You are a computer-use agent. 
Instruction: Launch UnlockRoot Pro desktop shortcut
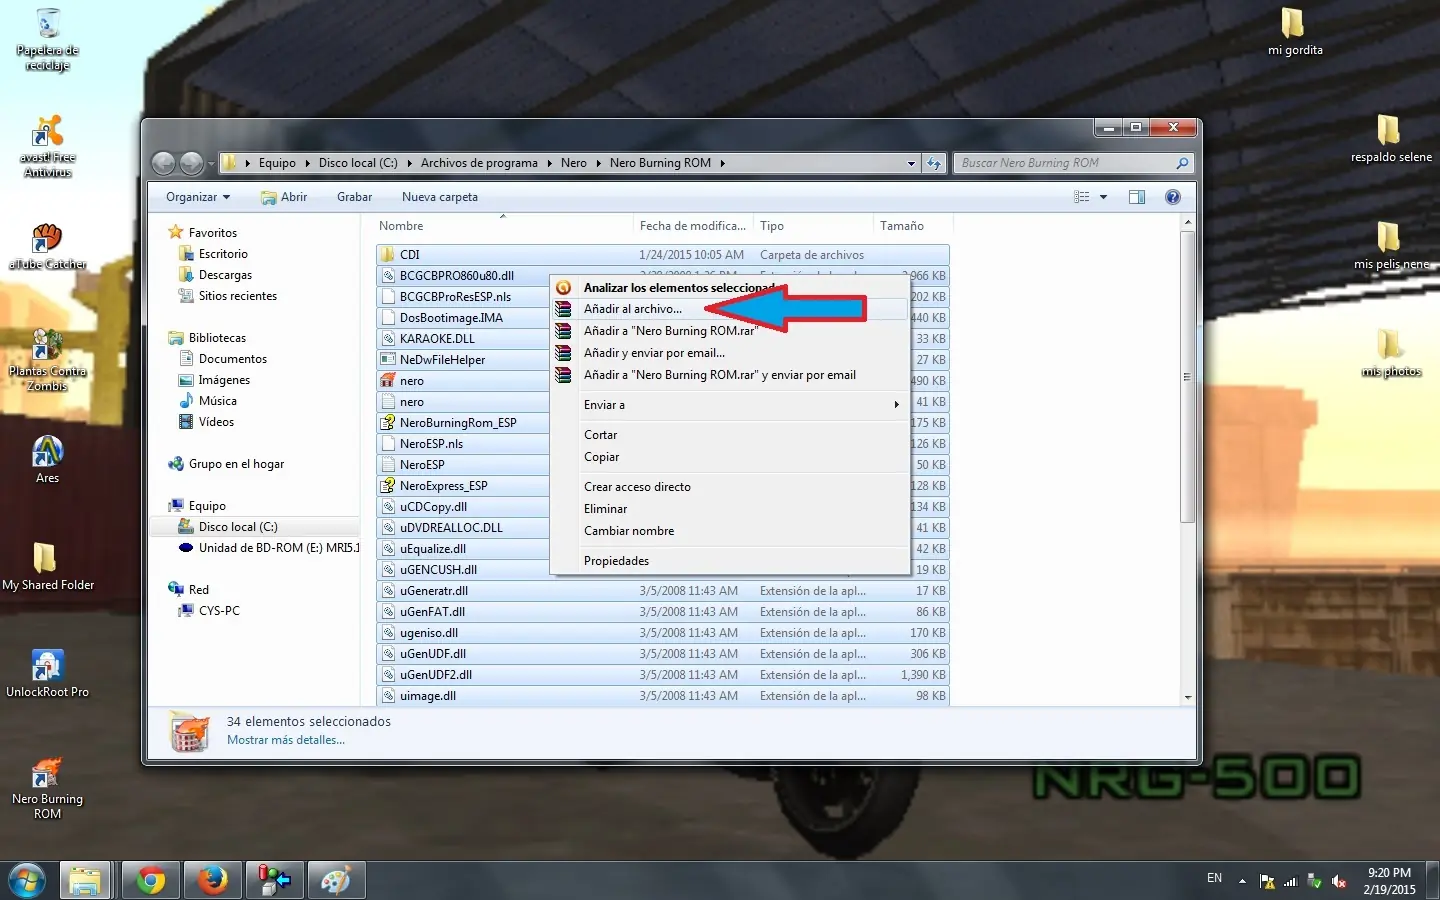[x=47, y=674]
